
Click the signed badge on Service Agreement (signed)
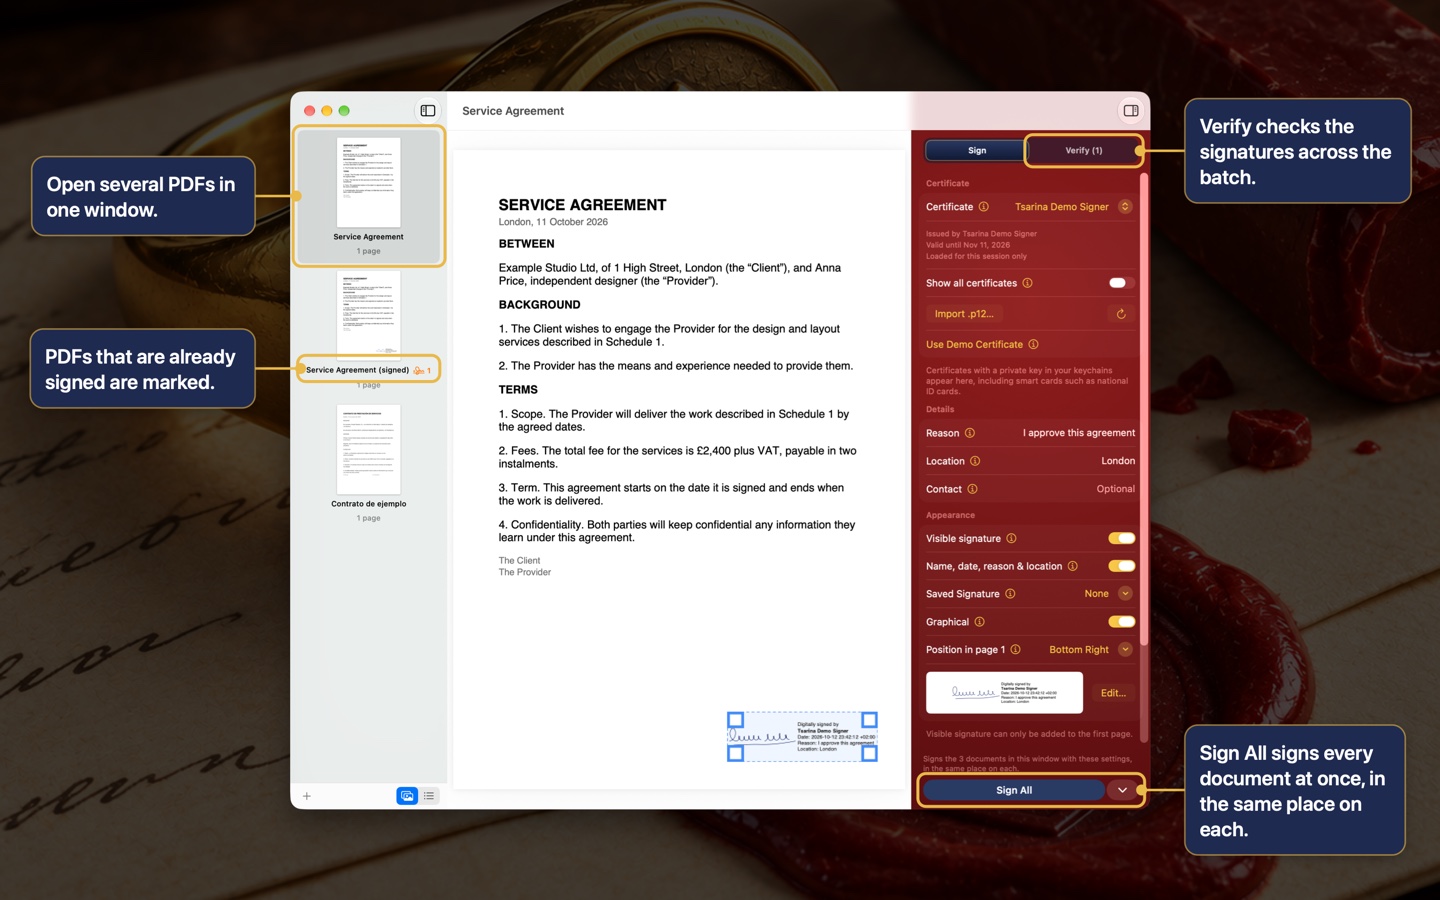[x=422, y=370]
